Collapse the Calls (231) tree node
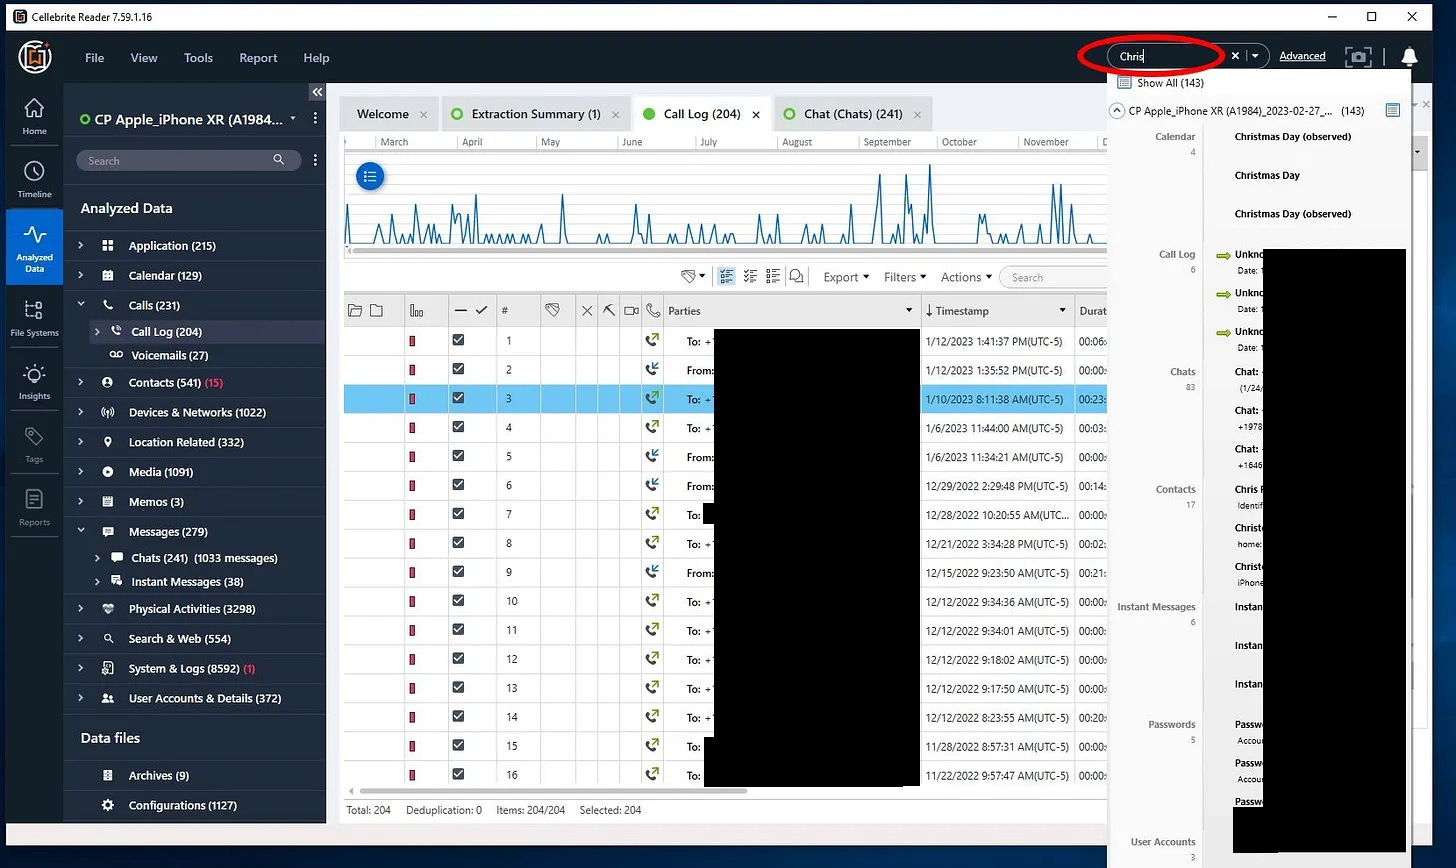Viewport: 1456px width, 868px height. [x=81, y=304]
